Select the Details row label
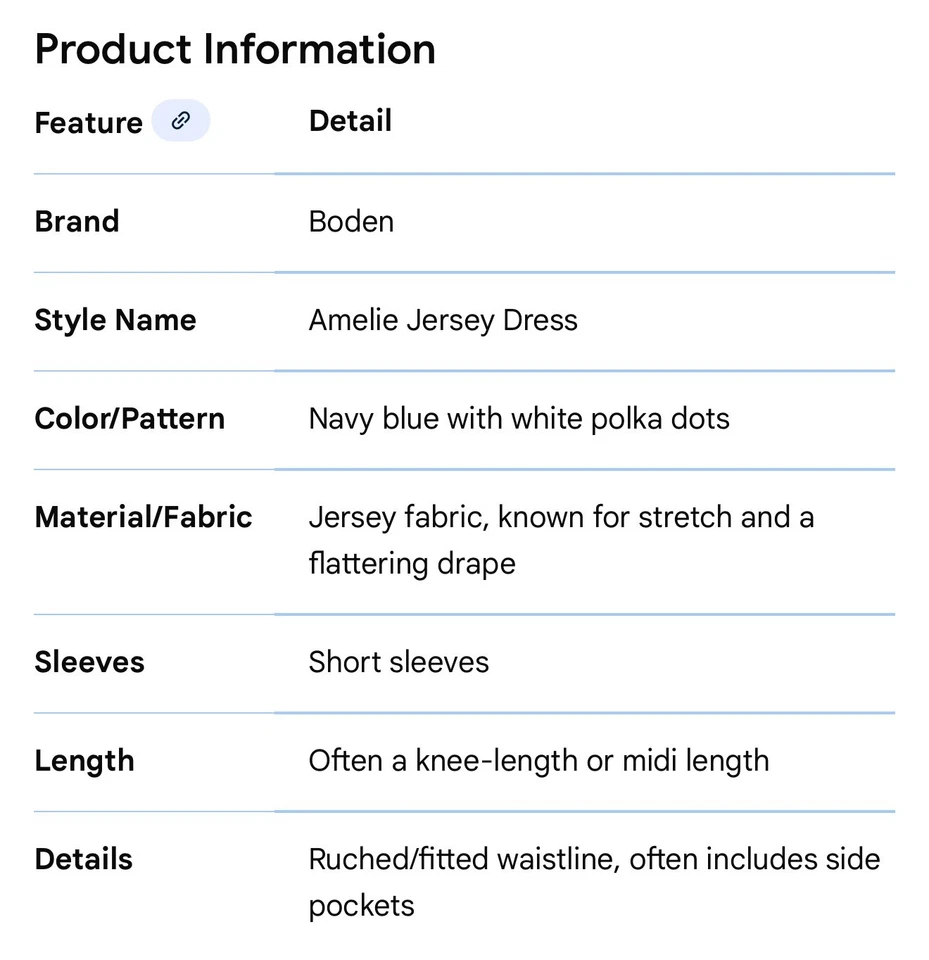This screenshot has width=929, height=960. coord(83,859)
